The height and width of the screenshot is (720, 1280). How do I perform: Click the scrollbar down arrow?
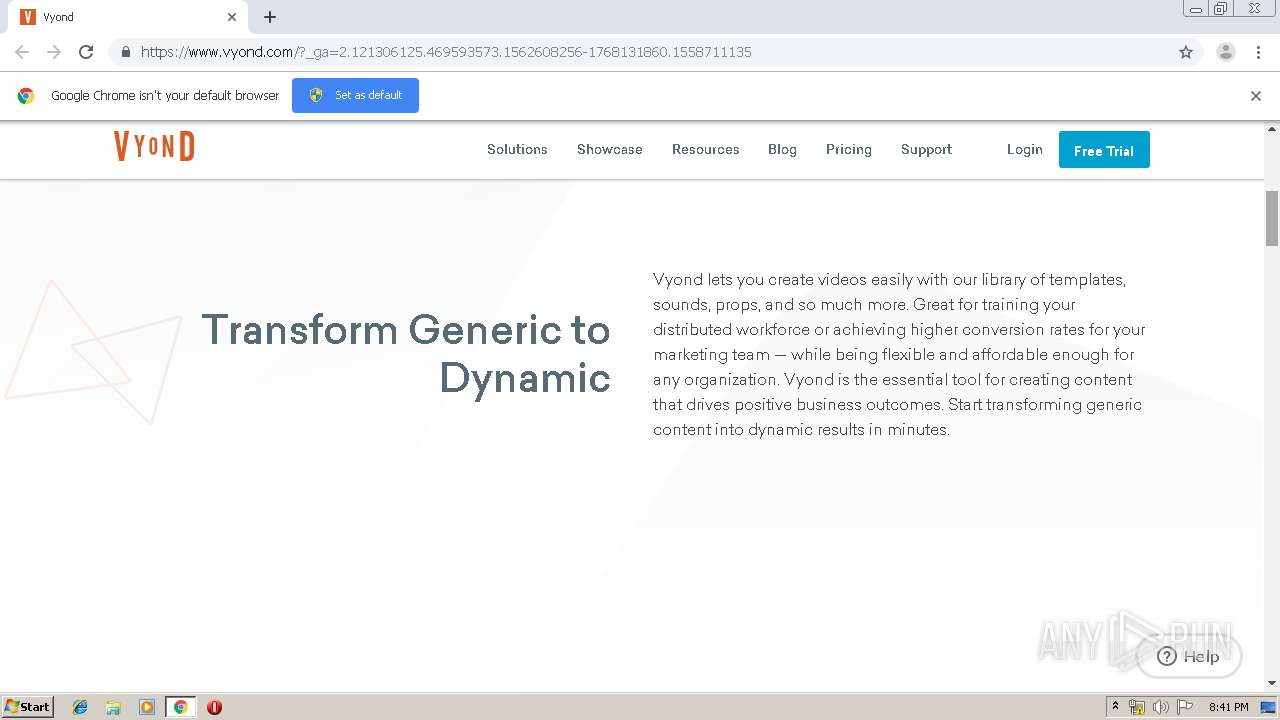point(1272,683)
